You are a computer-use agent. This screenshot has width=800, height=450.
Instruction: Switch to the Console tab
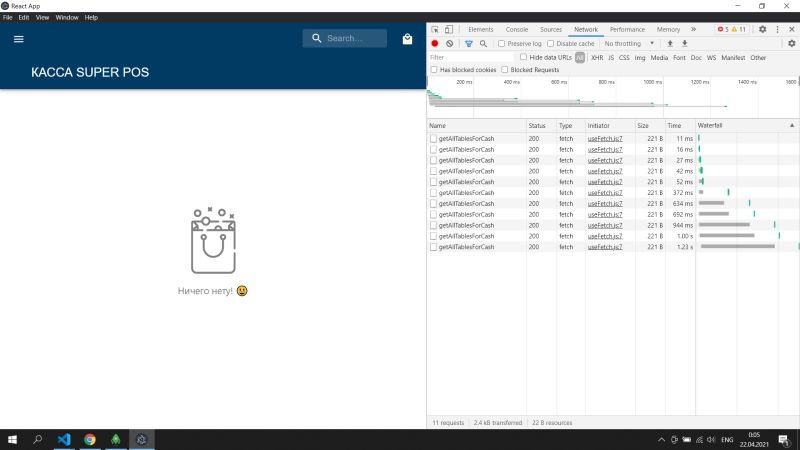point(517,30)
